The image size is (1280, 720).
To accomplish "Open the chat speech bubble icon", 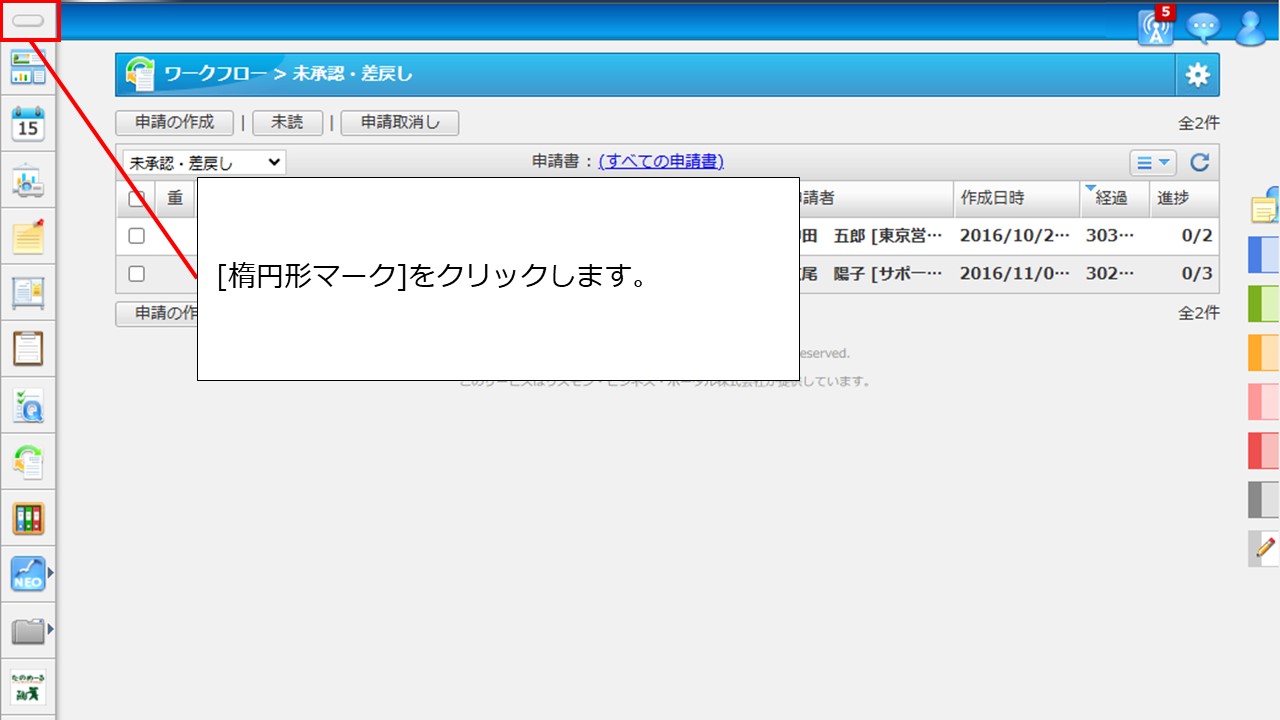I will [1203, 27].
